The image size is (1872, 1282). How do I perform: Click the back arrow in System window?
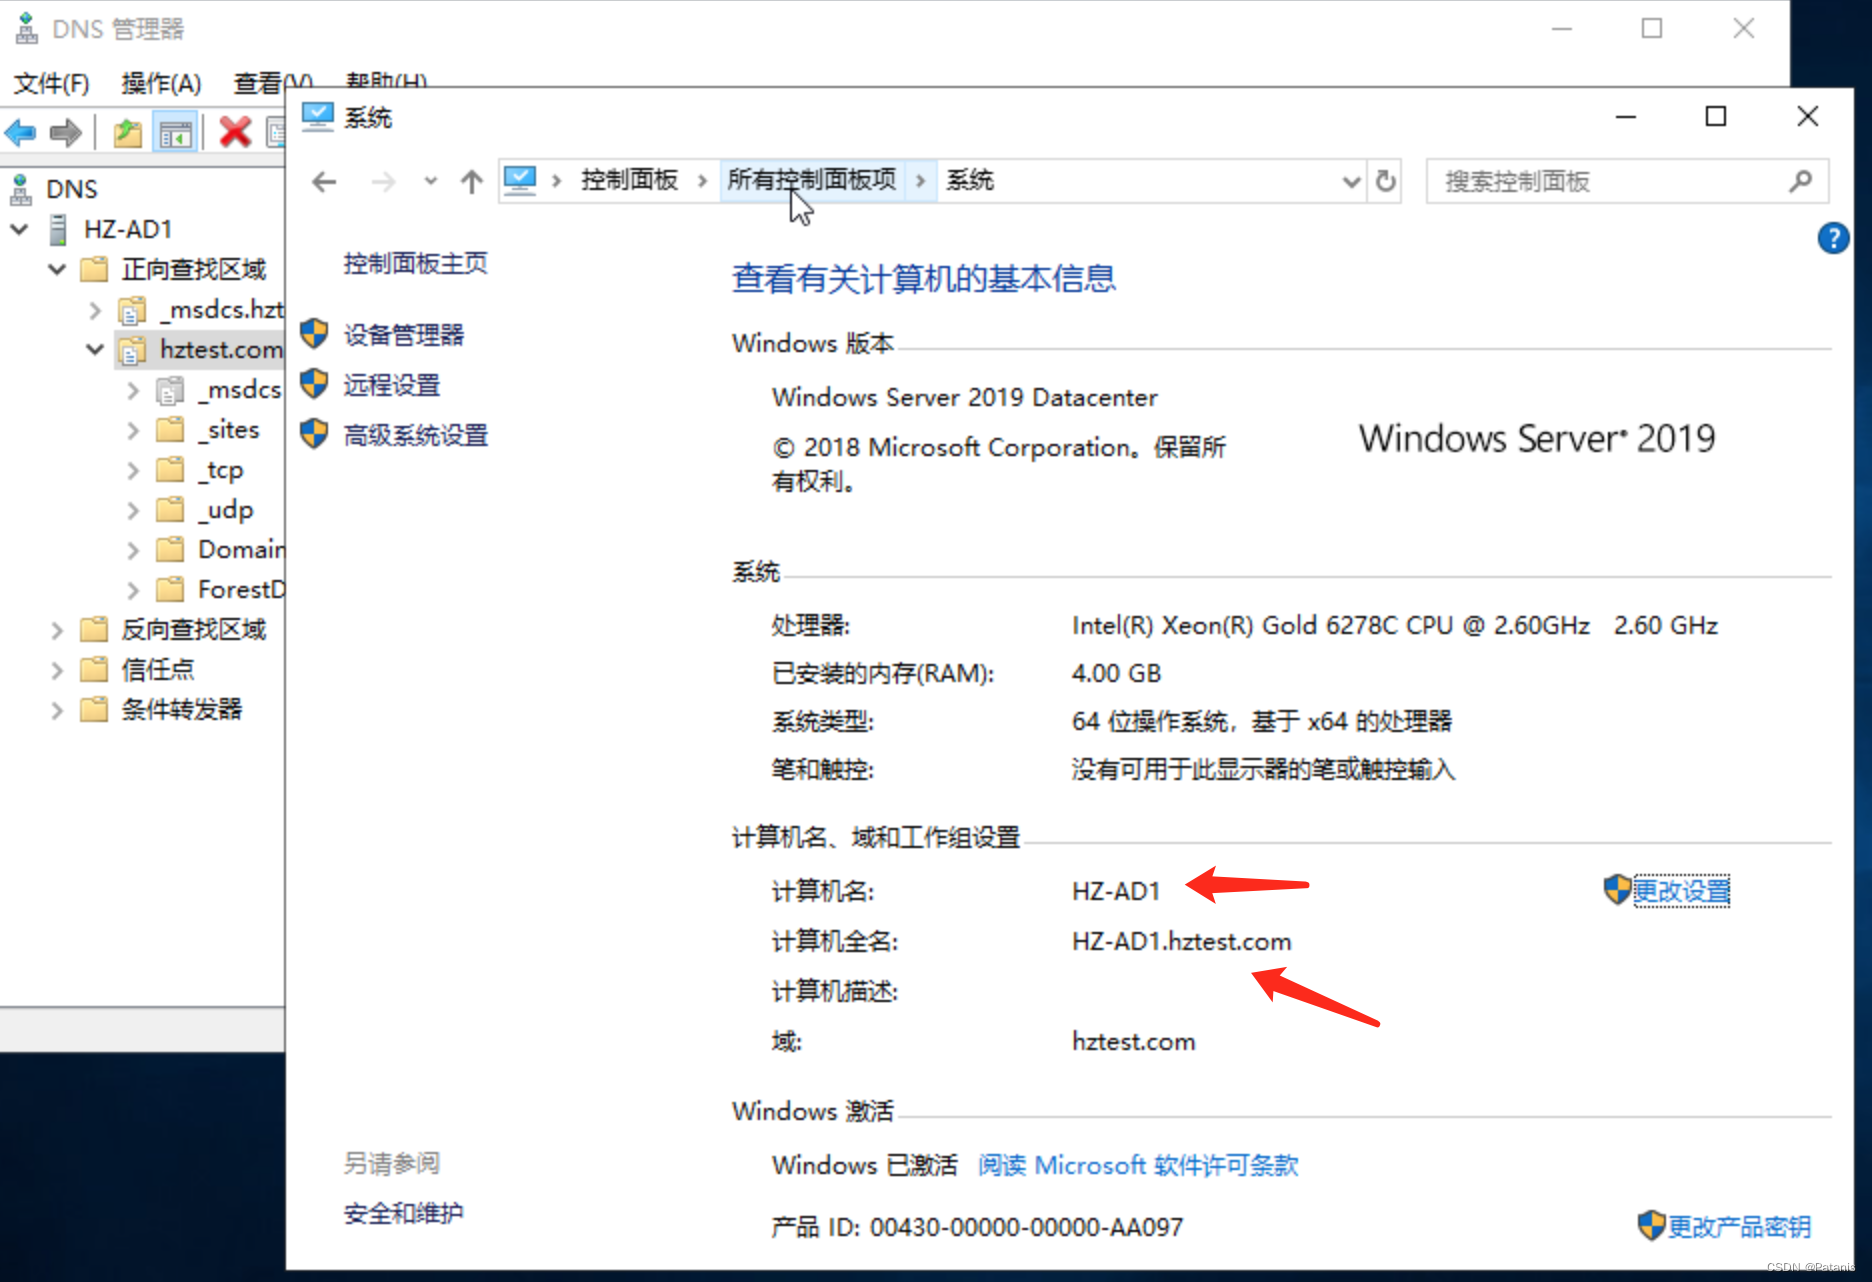pyautogui.click(x=324, y=182)
